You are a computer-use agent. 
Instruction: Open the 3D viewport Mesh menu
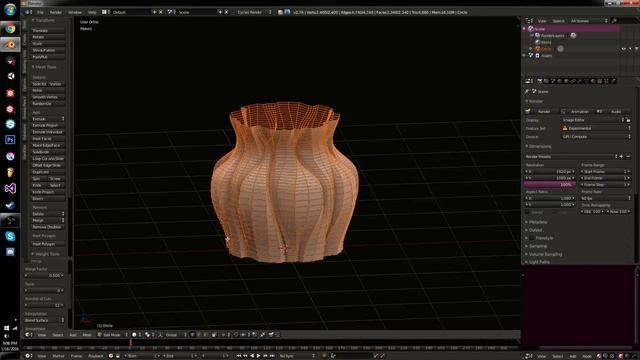(x=87, y=335)
